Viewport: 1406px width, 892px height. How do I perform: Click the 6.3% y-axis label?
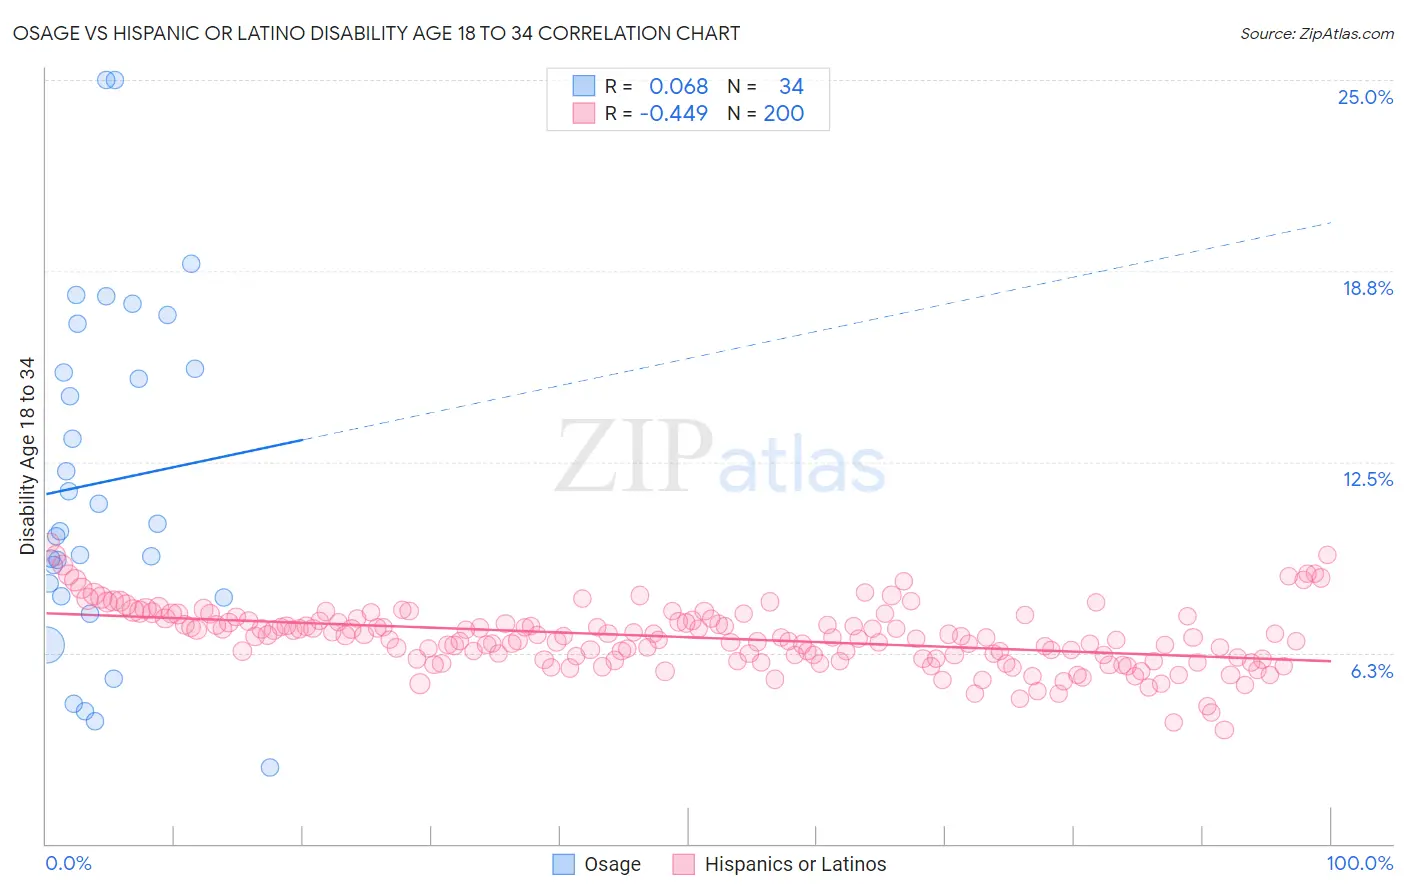tap(1371, 671)
